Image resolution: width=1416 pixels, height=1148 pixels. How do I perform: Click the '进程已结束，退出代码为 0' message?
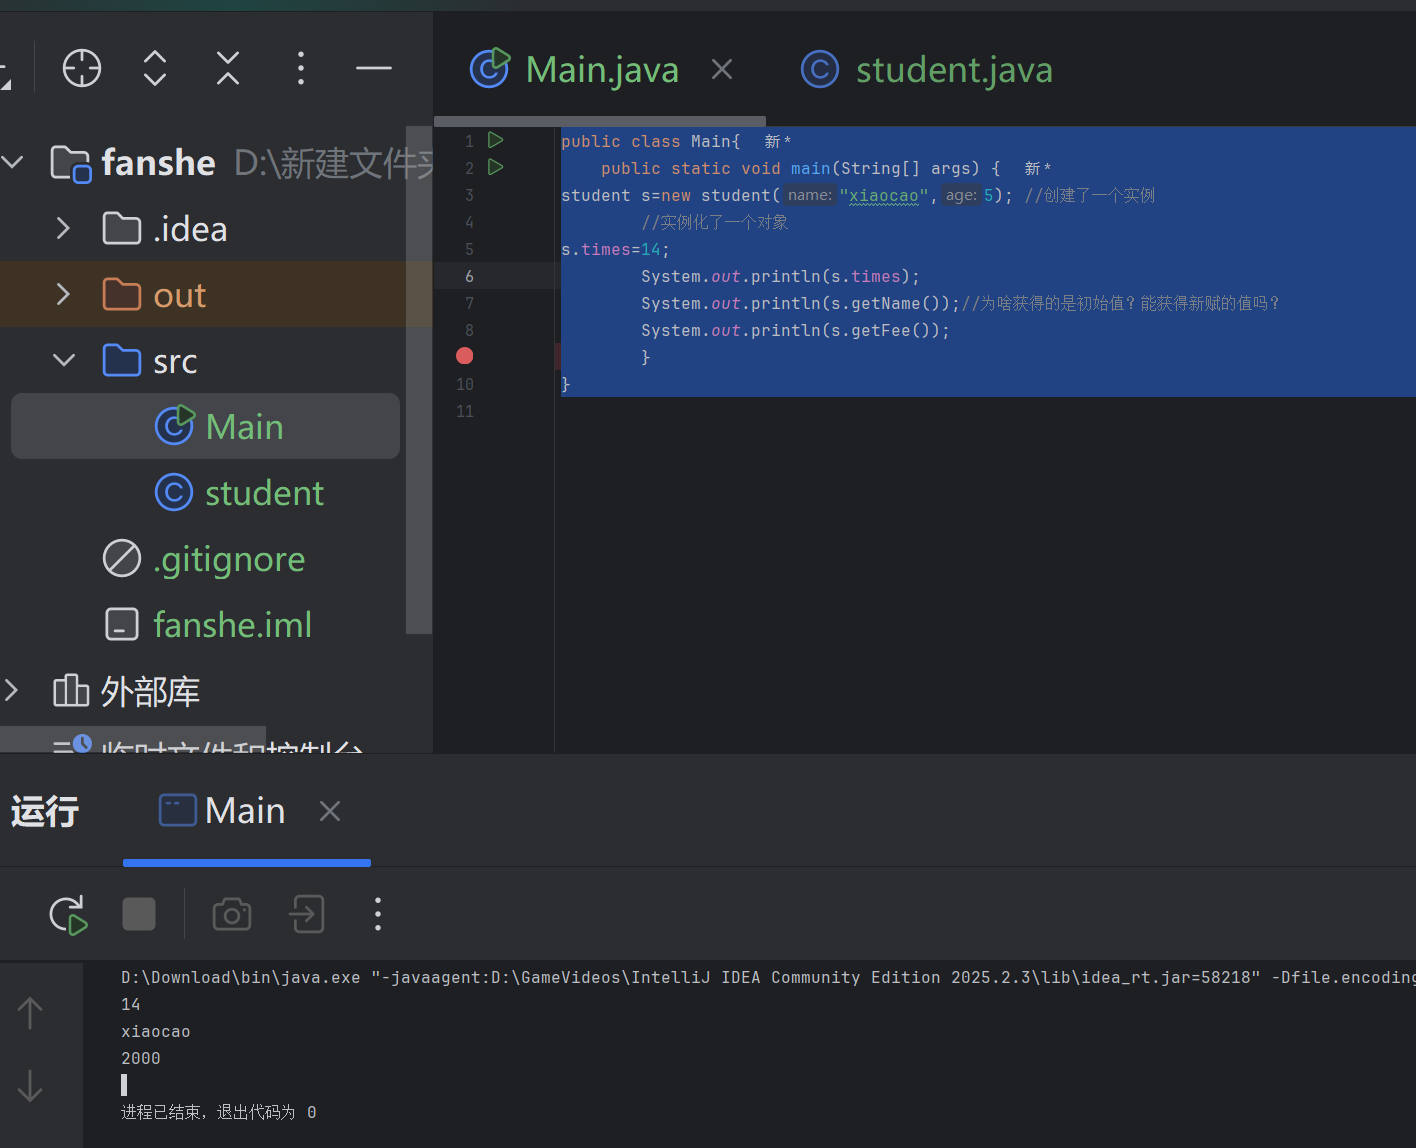point(219,1112)
